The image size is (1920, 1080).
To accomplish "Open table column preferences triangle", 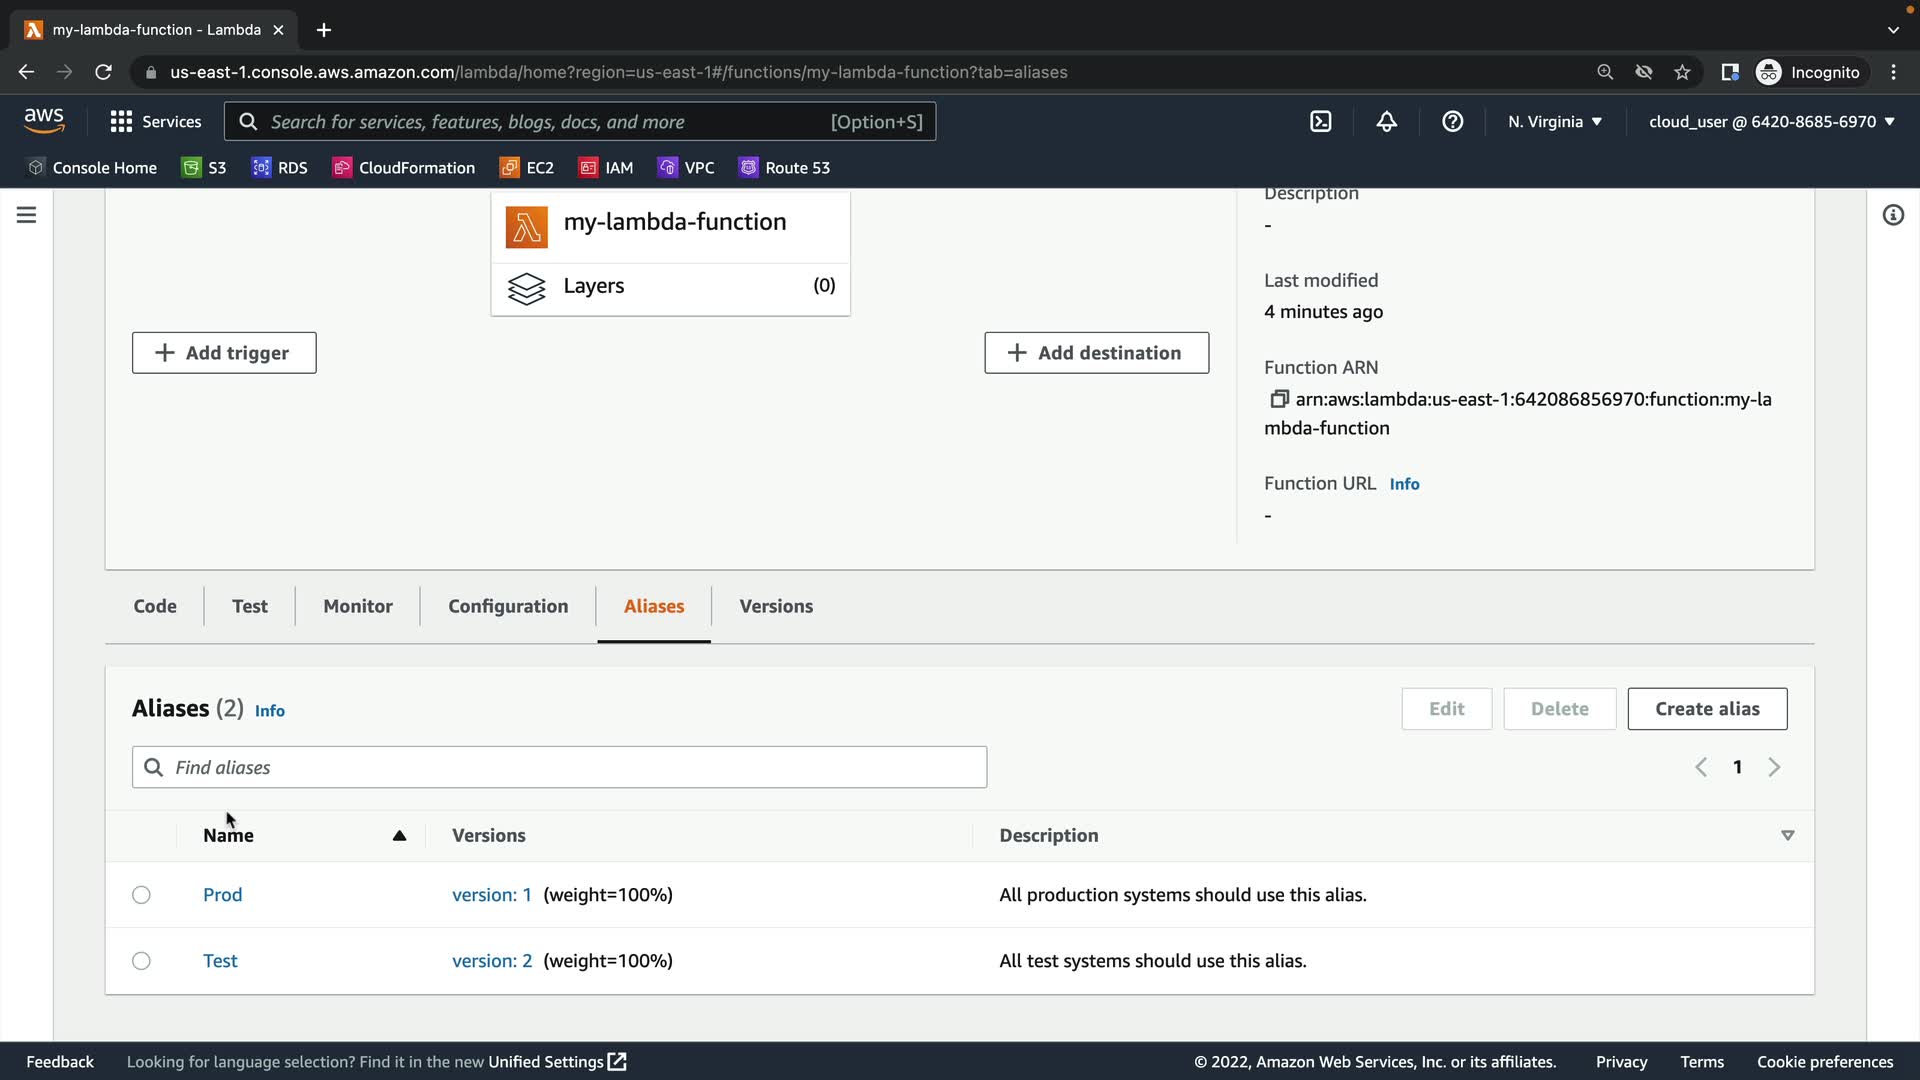I will point(1788,835).
